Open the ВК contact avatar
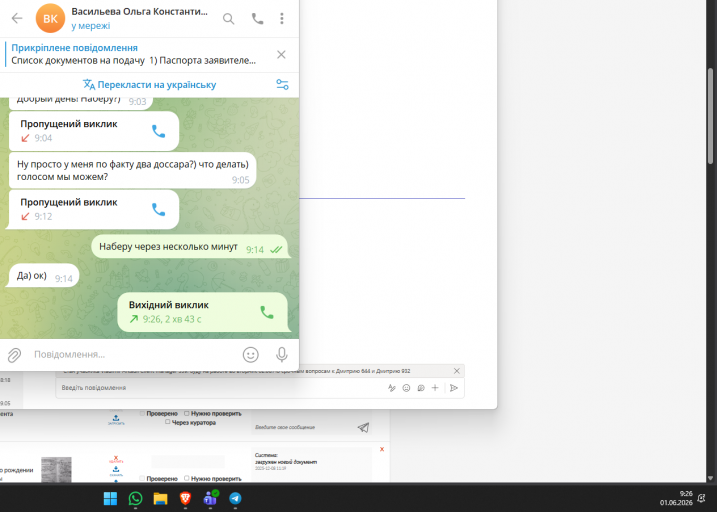This screenshot has height=512, width=717. click(x=50, y=18)
